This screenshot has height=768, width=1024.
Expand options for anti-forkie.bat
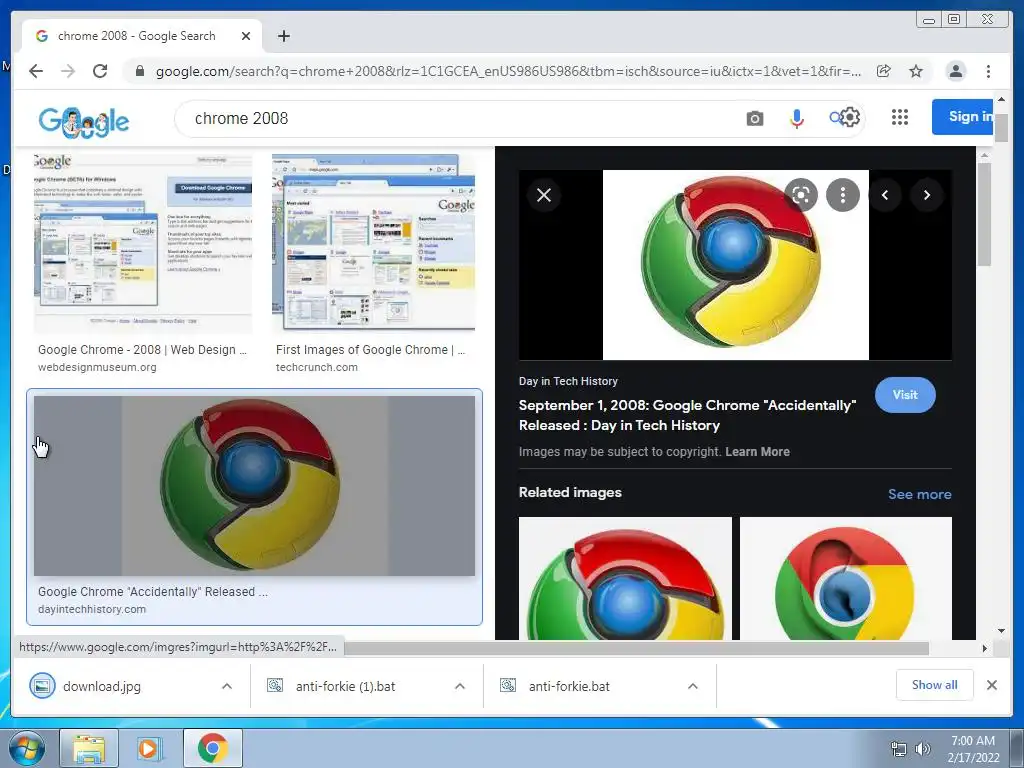pos(693,686)
